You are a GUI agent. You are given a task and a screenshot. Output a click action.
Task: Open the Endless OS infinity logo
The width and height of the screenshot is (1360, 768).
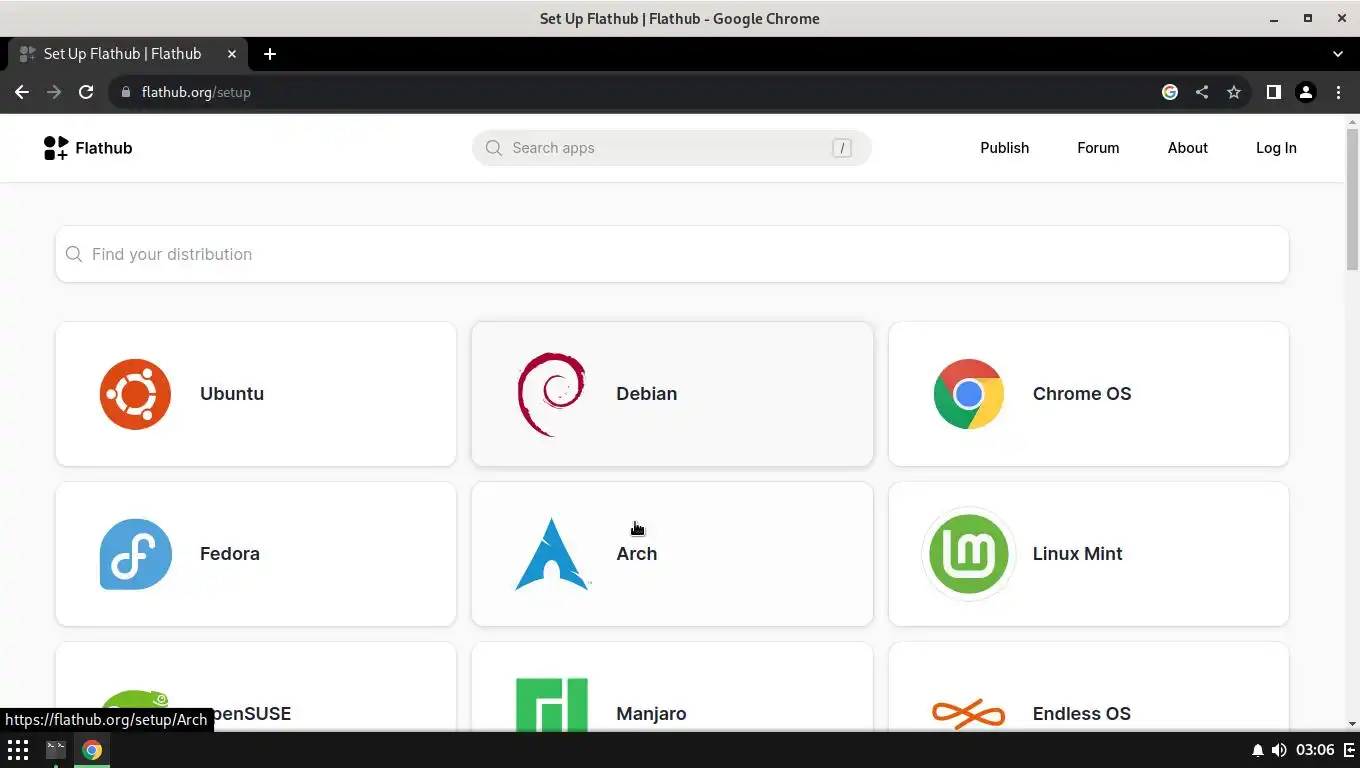[968, 713]
